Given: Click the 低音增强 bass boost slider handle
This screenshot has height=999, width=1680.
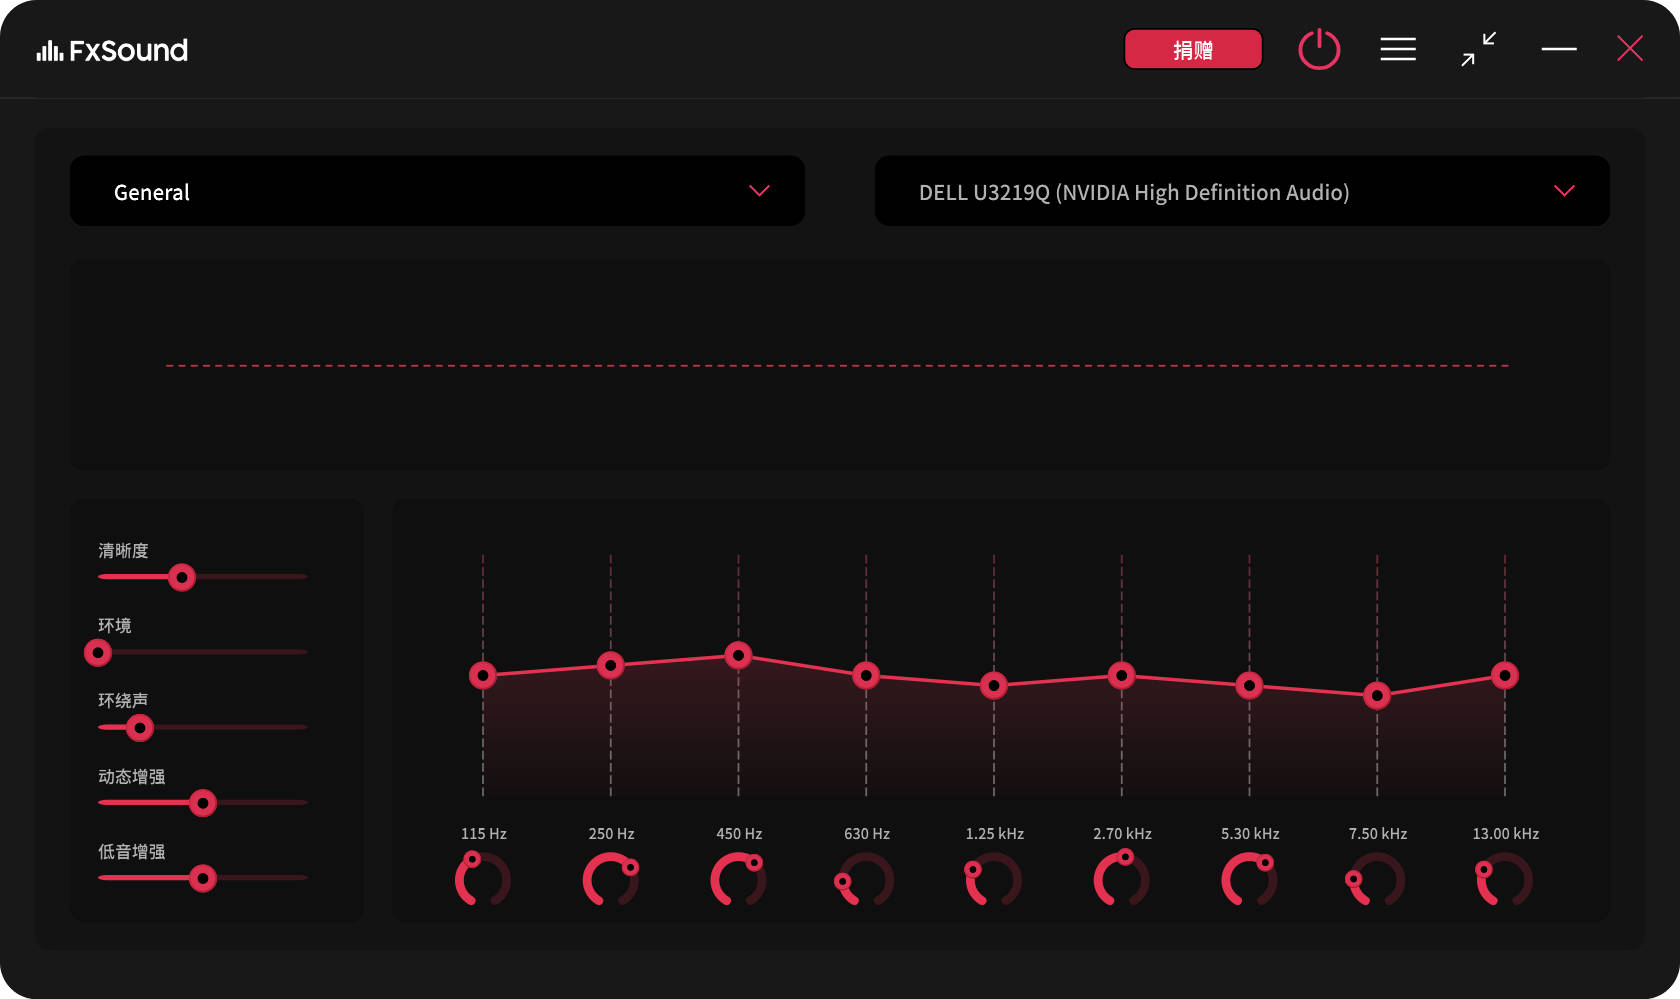Looking at the screenshot, I should click(x=203, y=878).
